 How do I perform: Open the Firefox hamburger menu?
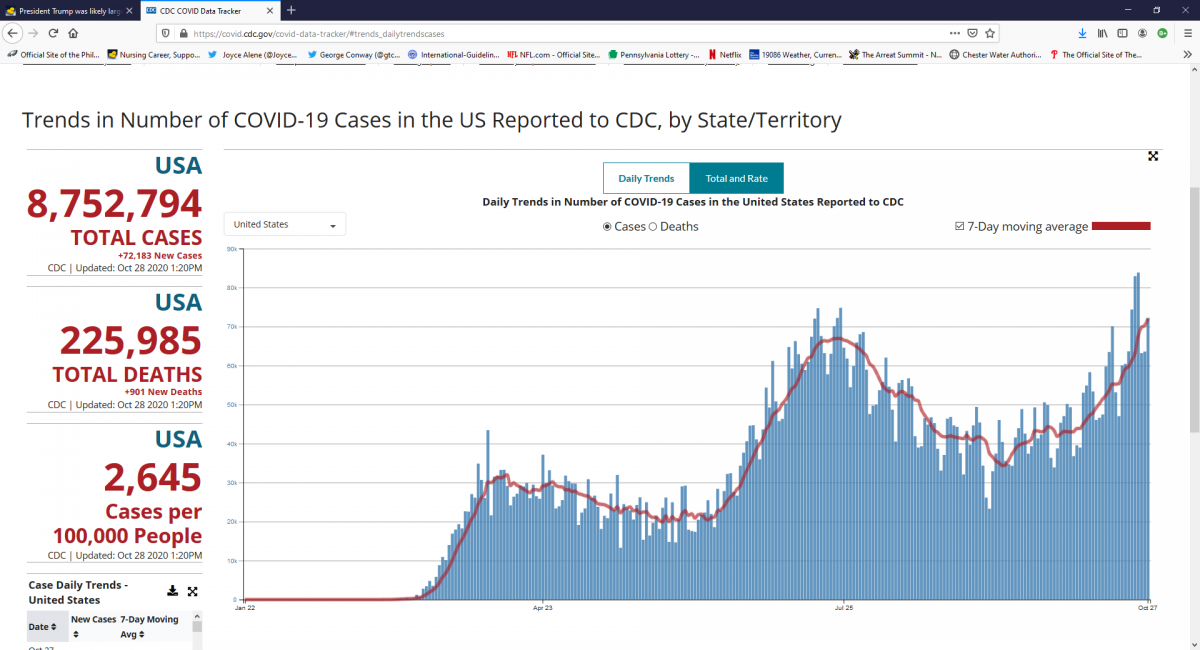pyautogui.click(x=1185, y=33)
